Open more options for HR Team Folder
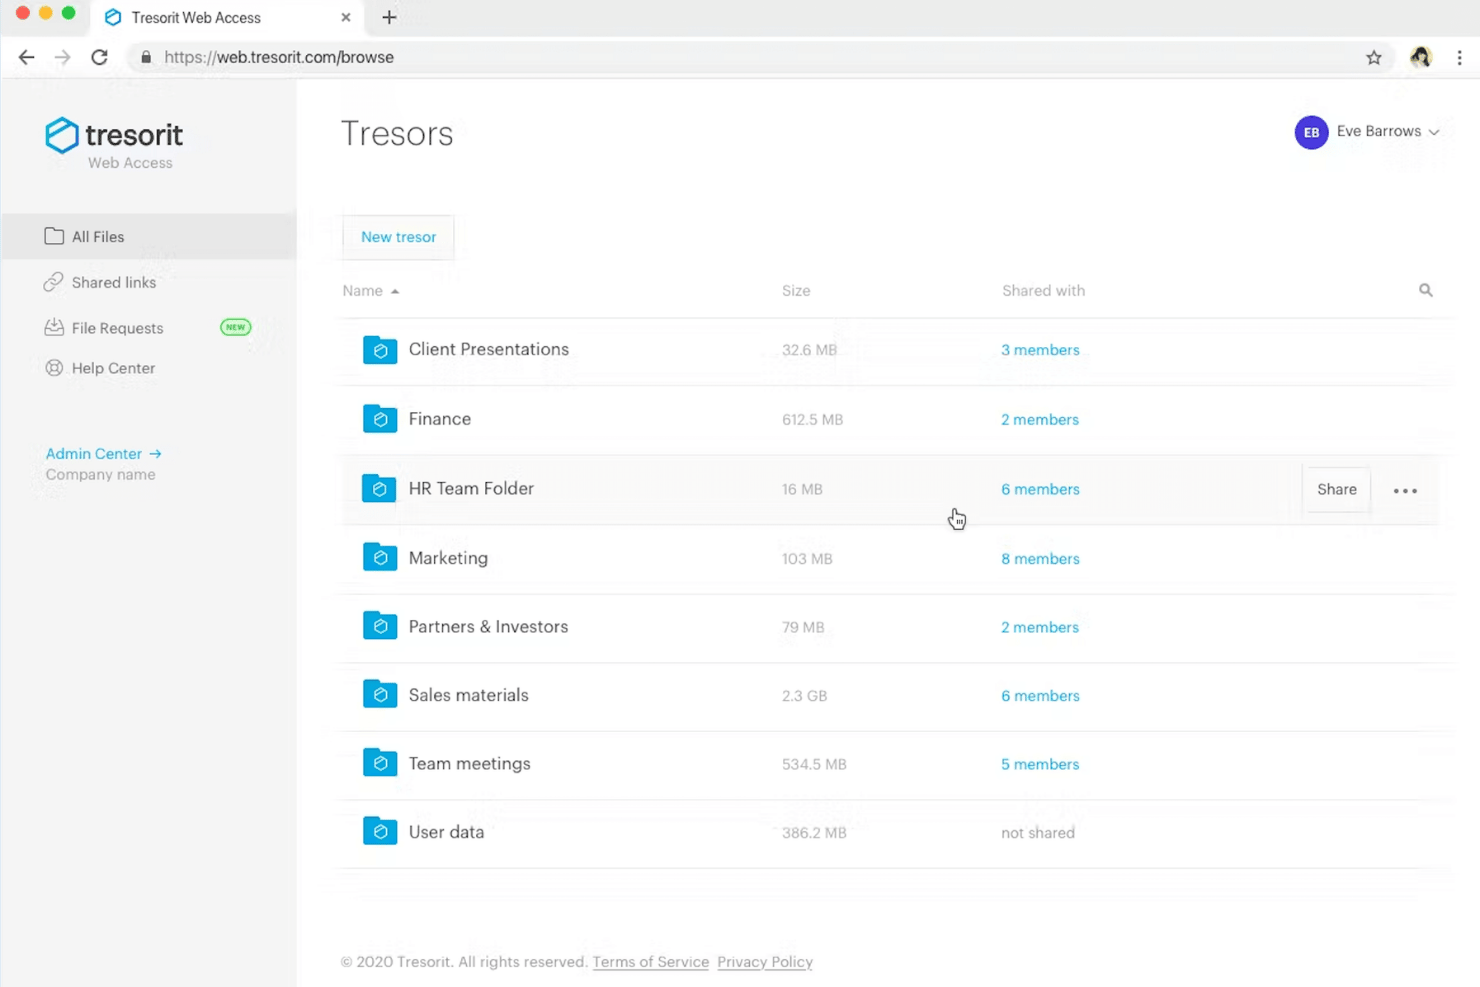The width and height of the screenshot is (1480, 987). tap(1405, 490)
